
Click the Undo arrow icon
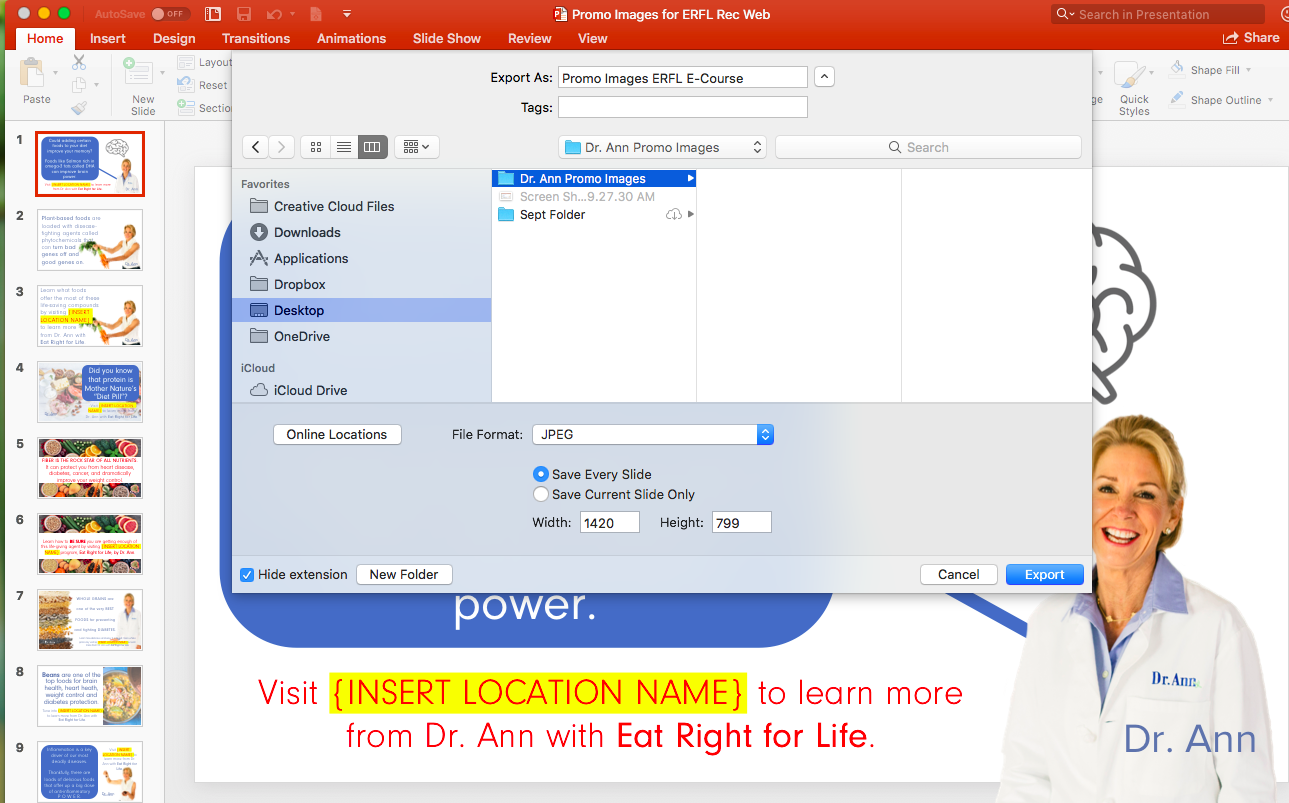pyautogui.click(x=274, y=14)
